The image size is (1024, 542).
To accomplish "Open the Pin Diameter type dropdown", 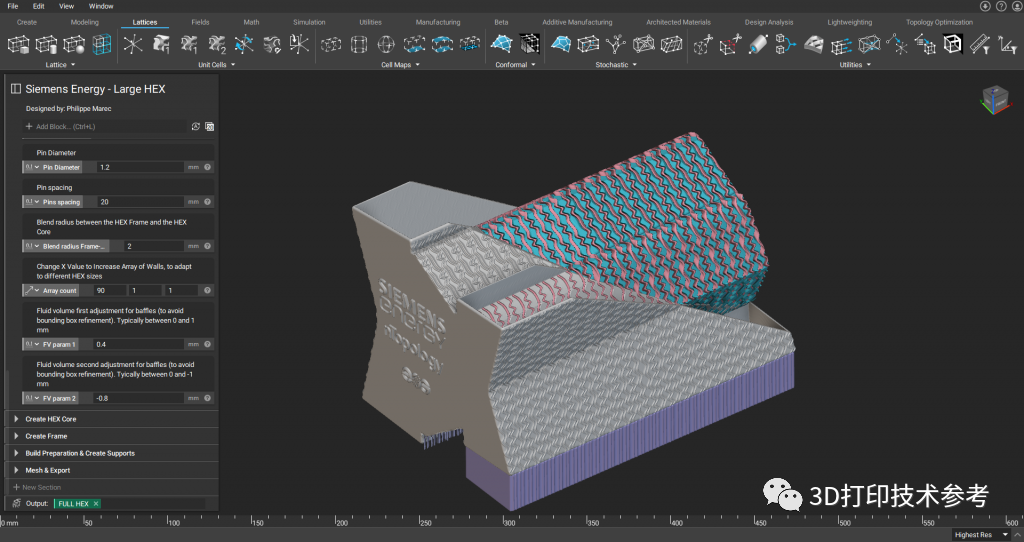I will tap(32, 167).
